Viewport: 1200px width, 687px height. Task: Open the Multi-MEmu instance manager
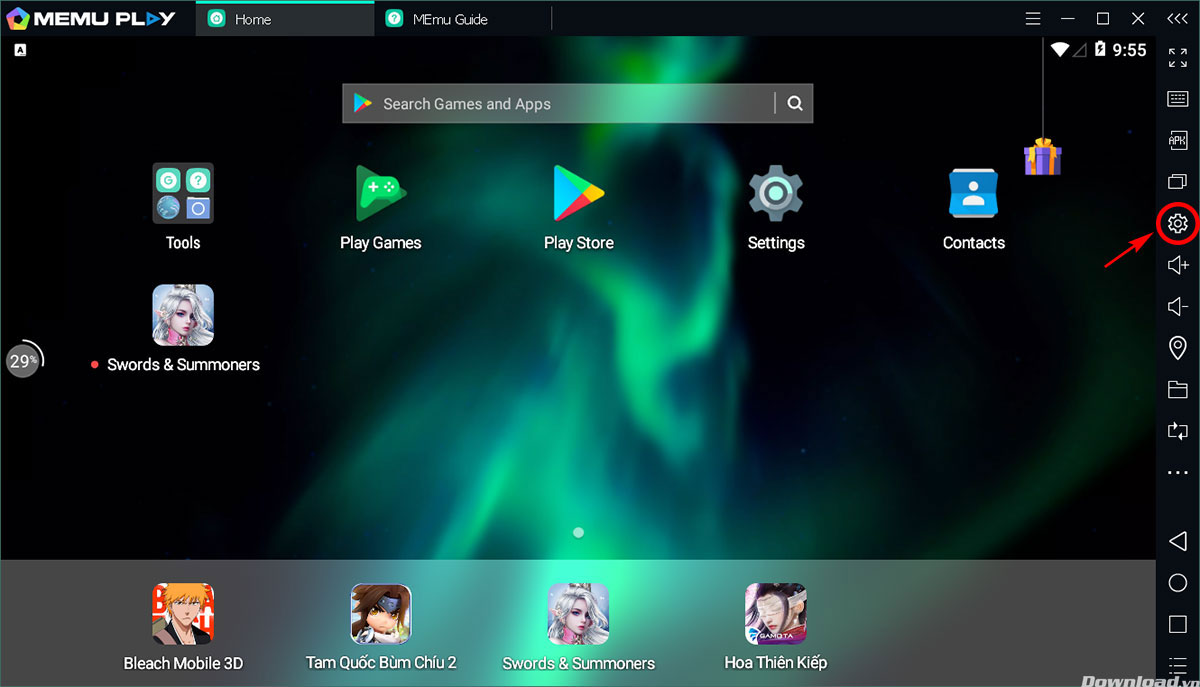click(x=1176, y=181)
